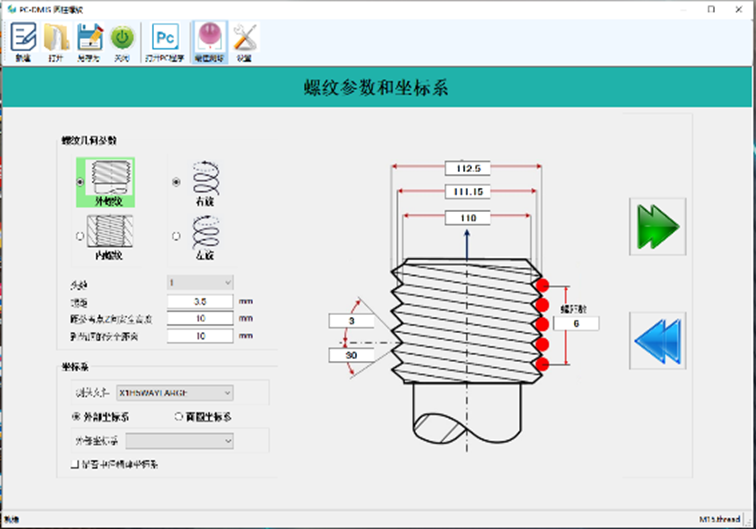Expand the dropdown showing value 1
Image resolution: width=756 pixels, height=529 pixels.
(x=200, y=283)
